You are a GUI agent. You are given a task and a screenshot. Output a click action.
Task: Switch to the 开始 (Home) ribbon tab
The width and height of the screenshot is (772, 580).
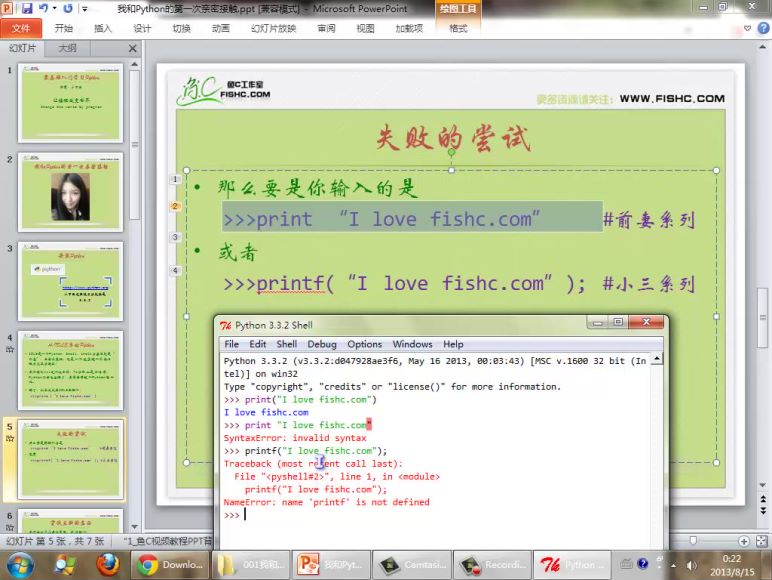pos(64,29)
